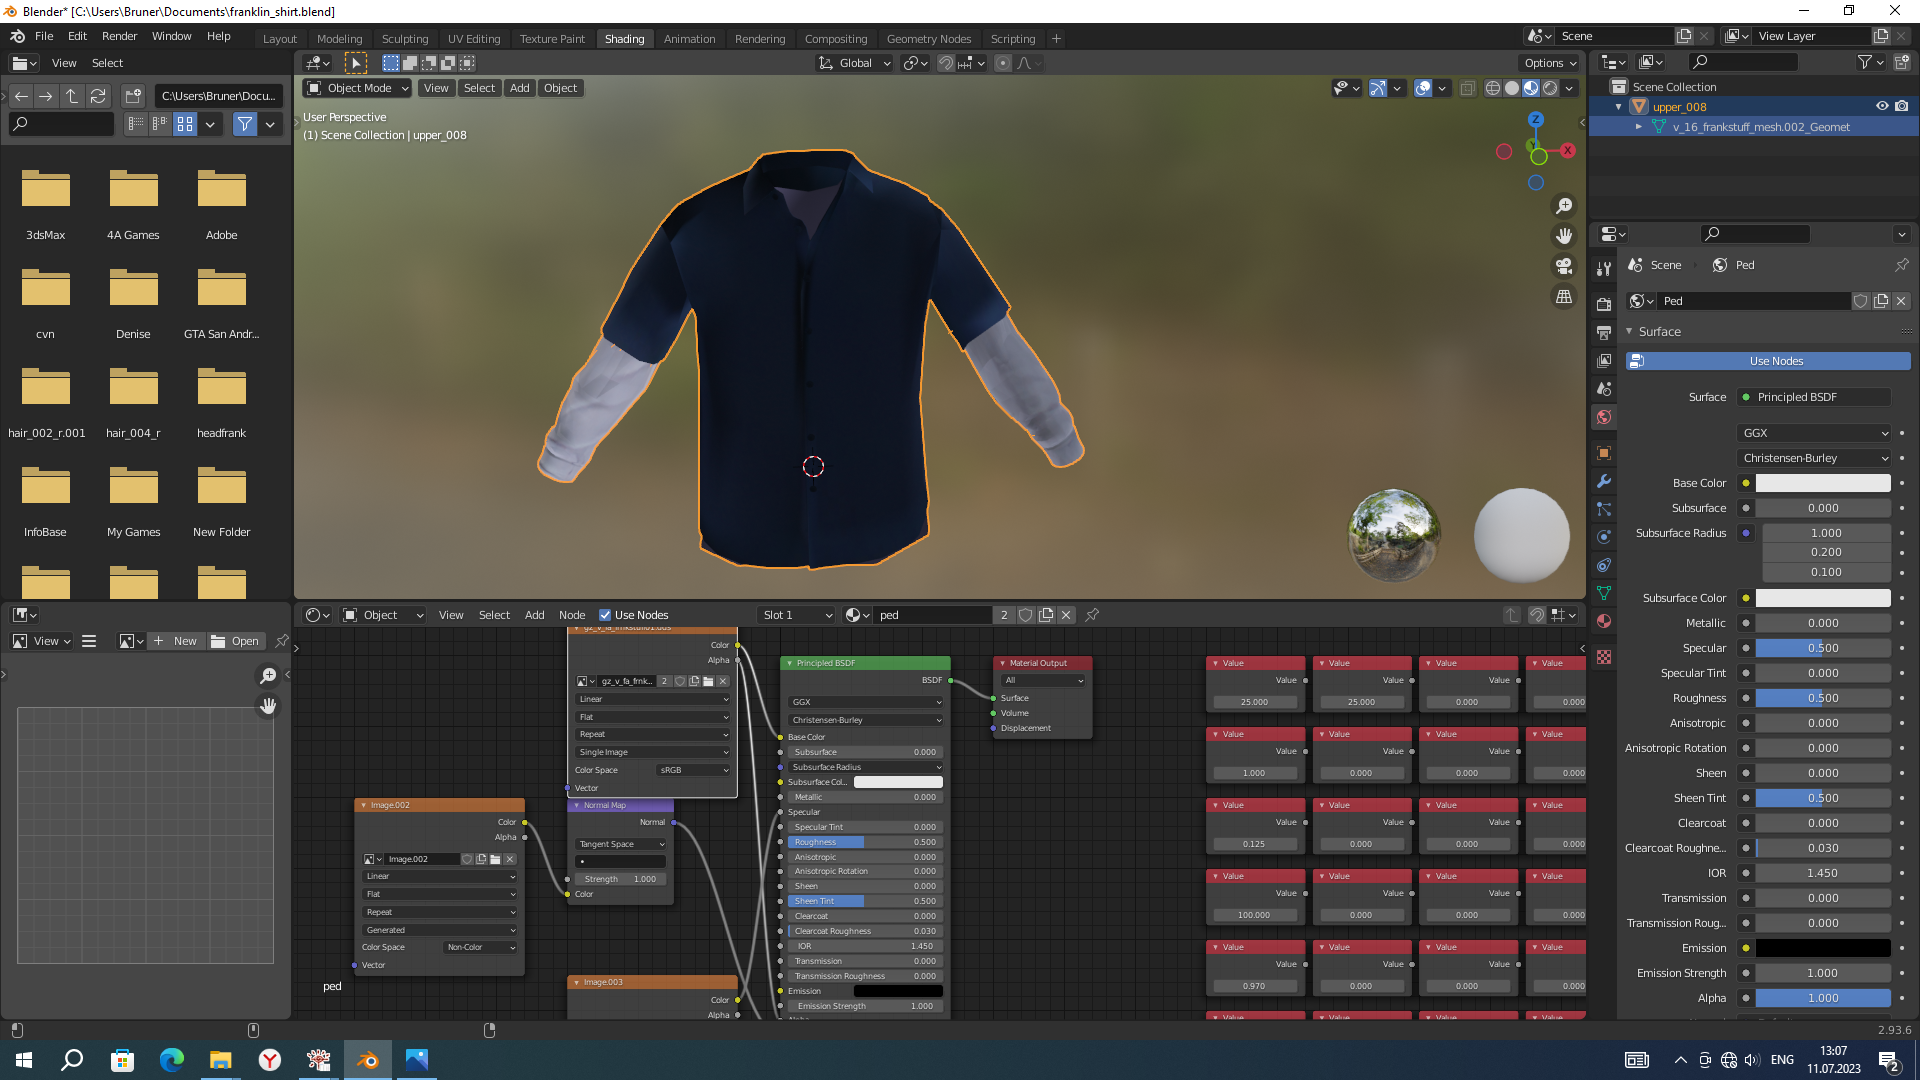
Task: Add new collection in outliner
Action: coord(1901,62)
